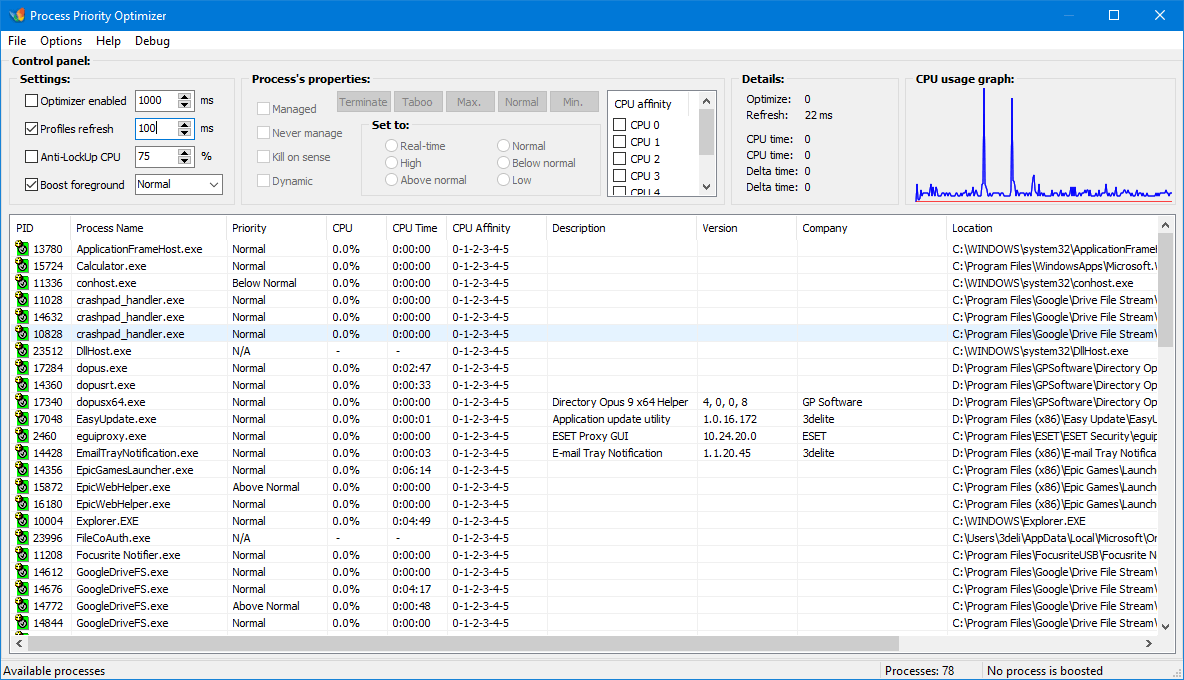The height and width of the screenshot is (680, 1184).
Task: Click the icon for PID 14612 GoogleDriveFS.exe
Action: [x=22, y=572]
